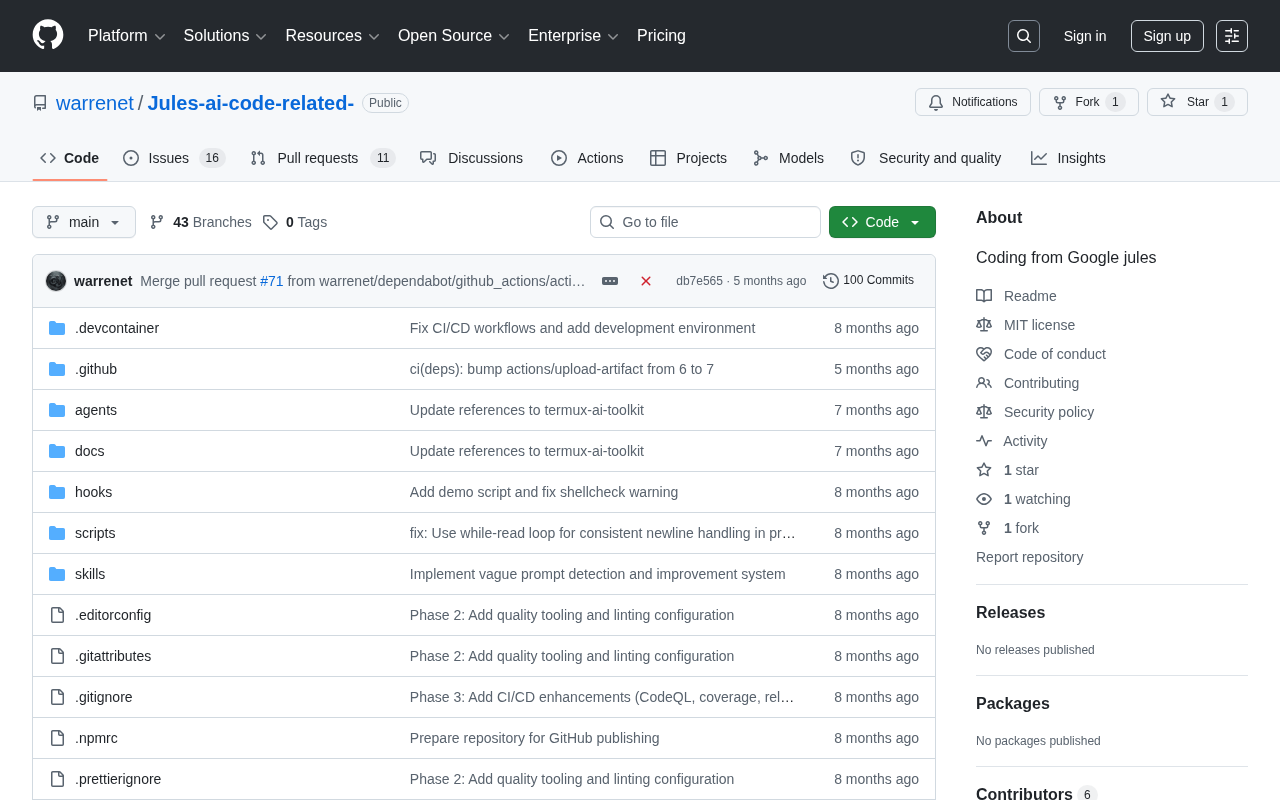Open the scripts folder
The width and height of the screenshot is (1280, 800).
(95, 533)
